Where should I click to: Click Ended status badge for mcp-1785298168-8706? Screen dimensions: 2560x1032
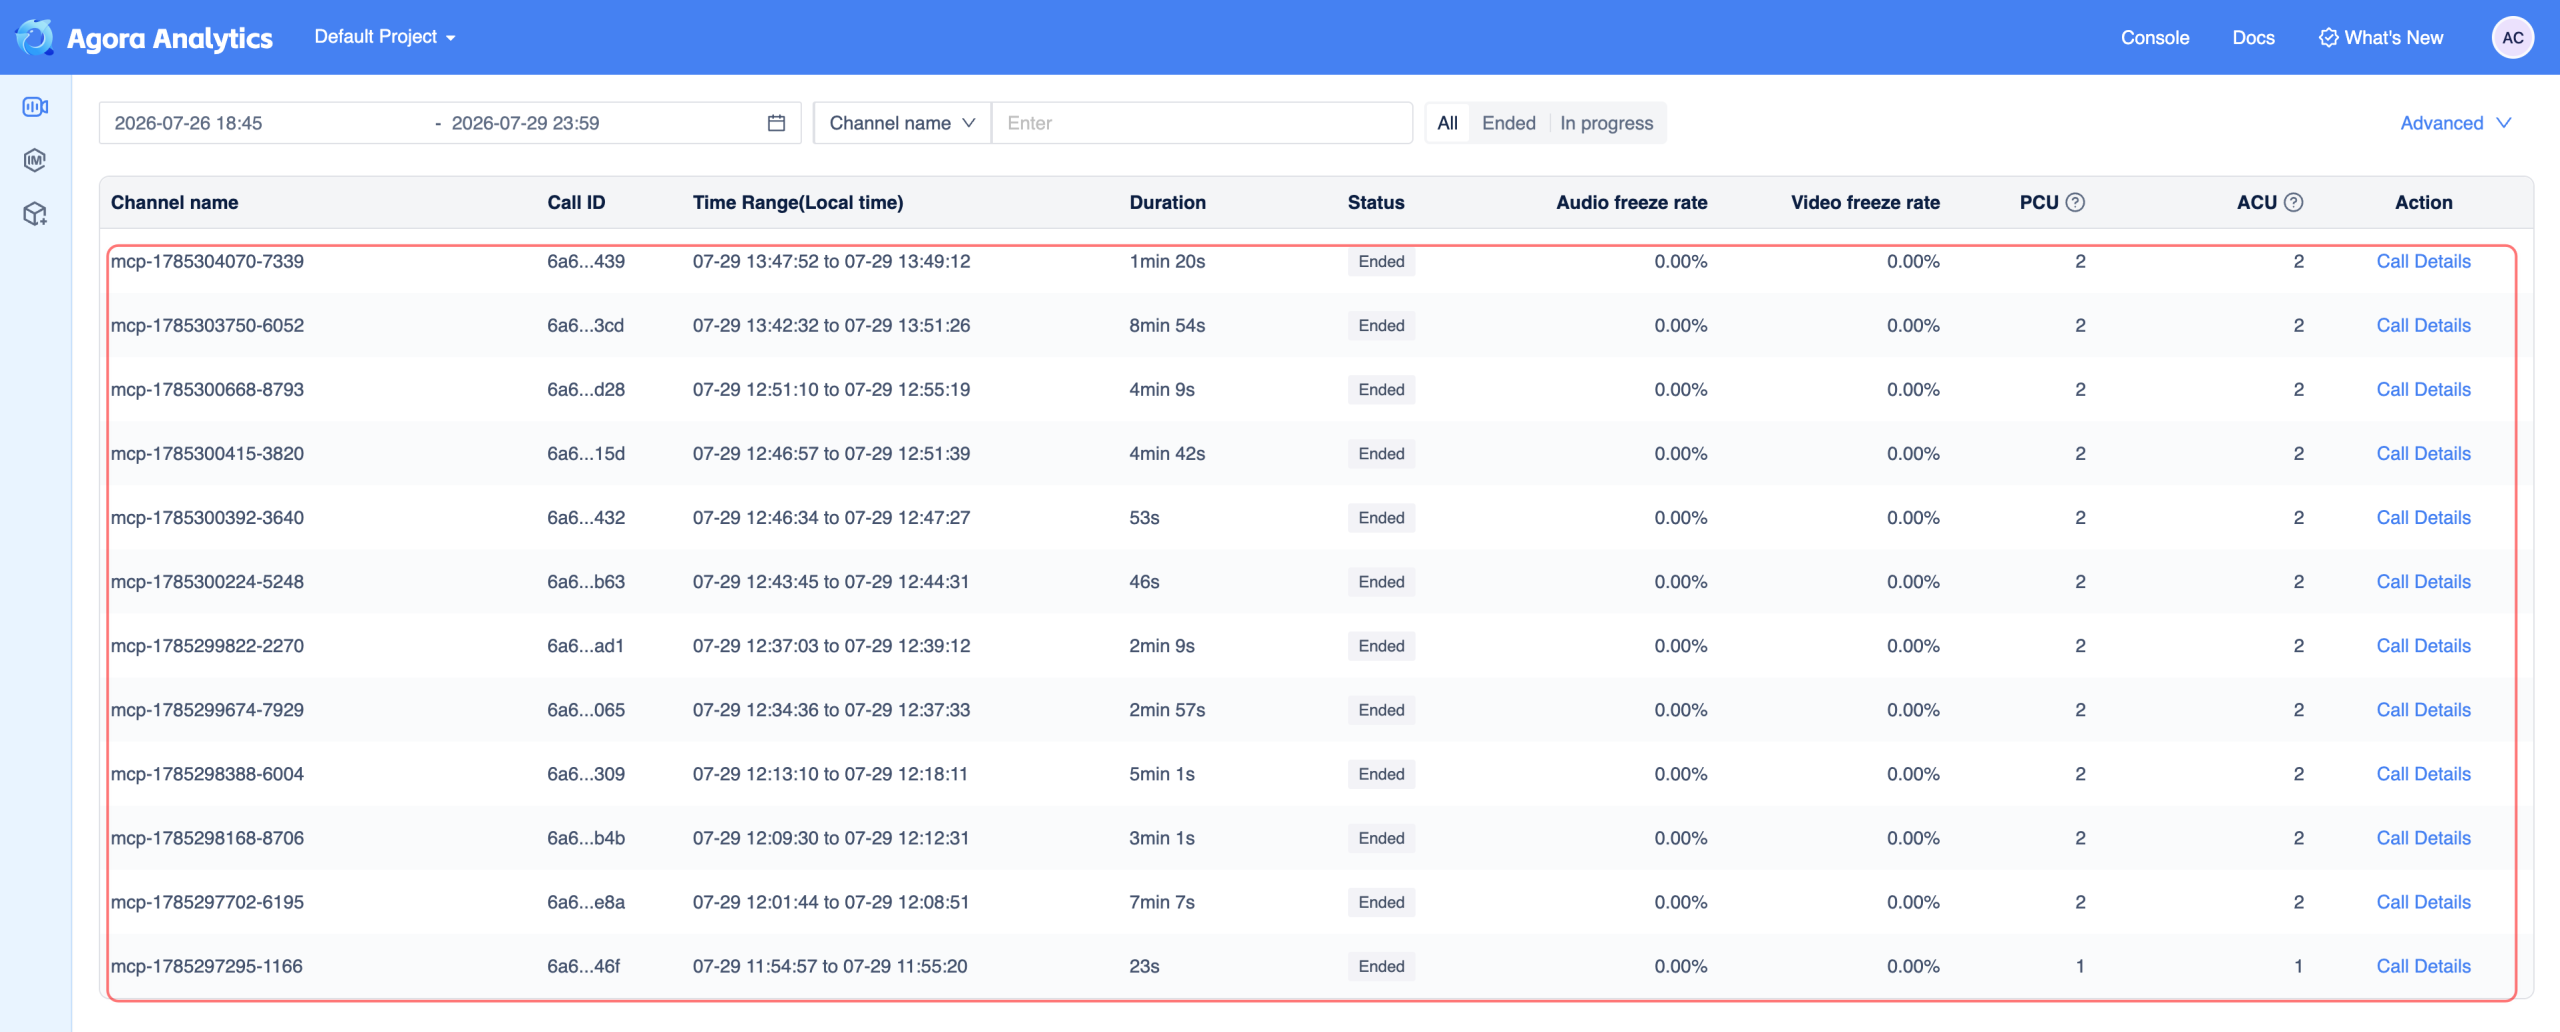coord(1381,837)
